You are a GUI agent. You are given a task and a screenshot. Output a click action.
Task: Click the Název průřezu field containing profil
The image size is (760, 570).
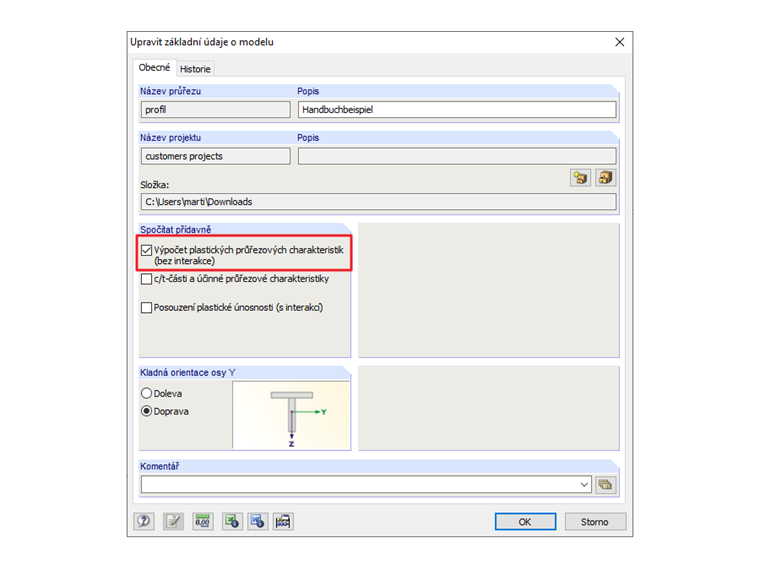(x=216, y=110)
